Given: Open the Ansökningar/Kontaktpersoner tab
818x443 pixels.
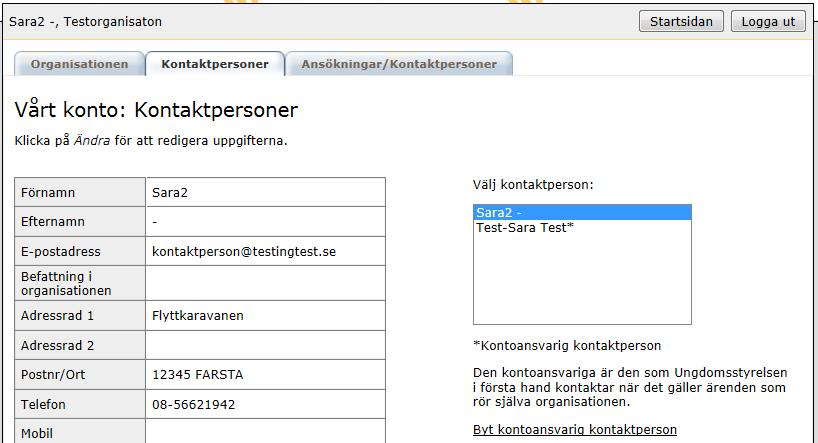Looking at the screenshot, I should [x=399, y=64].
